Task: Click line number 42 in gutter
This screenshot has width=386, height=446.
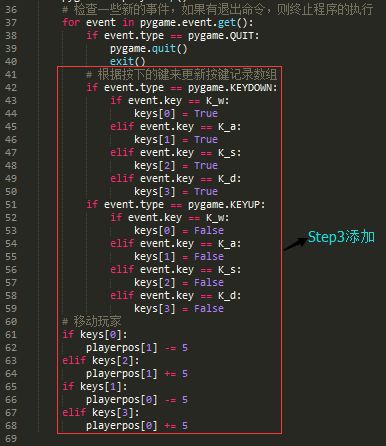Action: click(x=11, y=88)
